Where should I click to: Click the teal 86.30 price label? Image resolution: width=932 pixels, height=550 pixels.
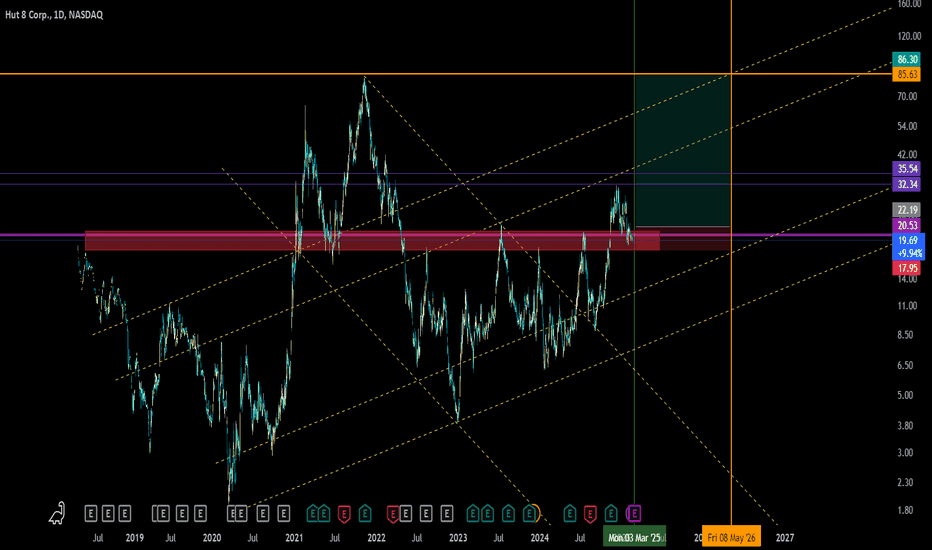point(907,59)
